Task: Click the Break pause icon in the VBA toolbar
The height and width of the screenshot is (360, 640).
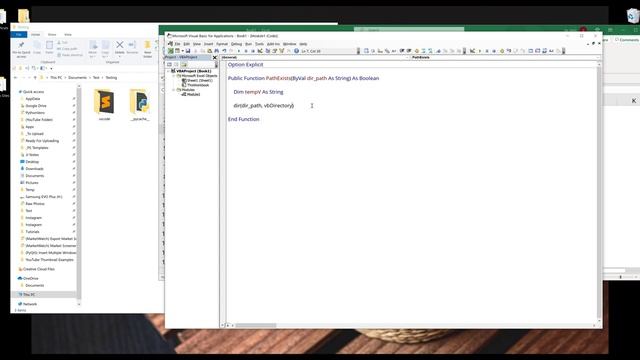Action: click(246, 51)
